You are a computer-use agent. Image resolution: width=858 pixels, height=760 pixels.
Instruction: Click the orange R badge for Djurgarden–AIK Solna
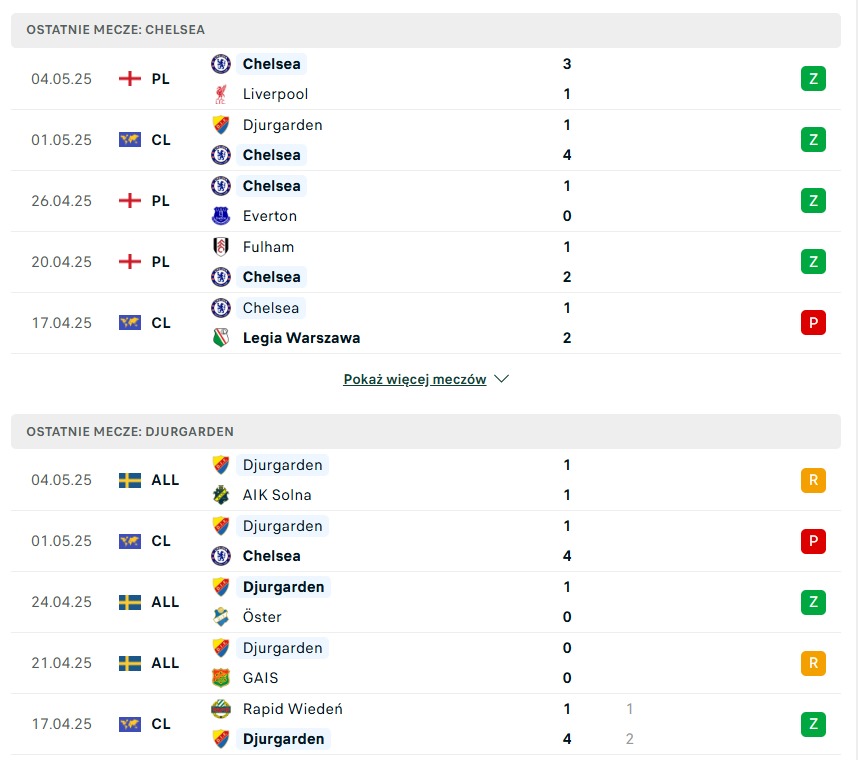pyautogui.click(x=813, y=480)
